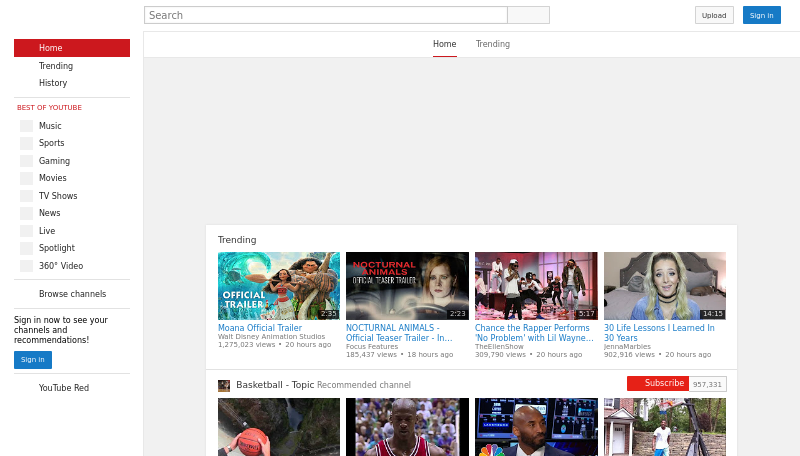The height and width of the screenshot is (456, 800).
Task: Open the Sports link
Action: click(52, 143)
